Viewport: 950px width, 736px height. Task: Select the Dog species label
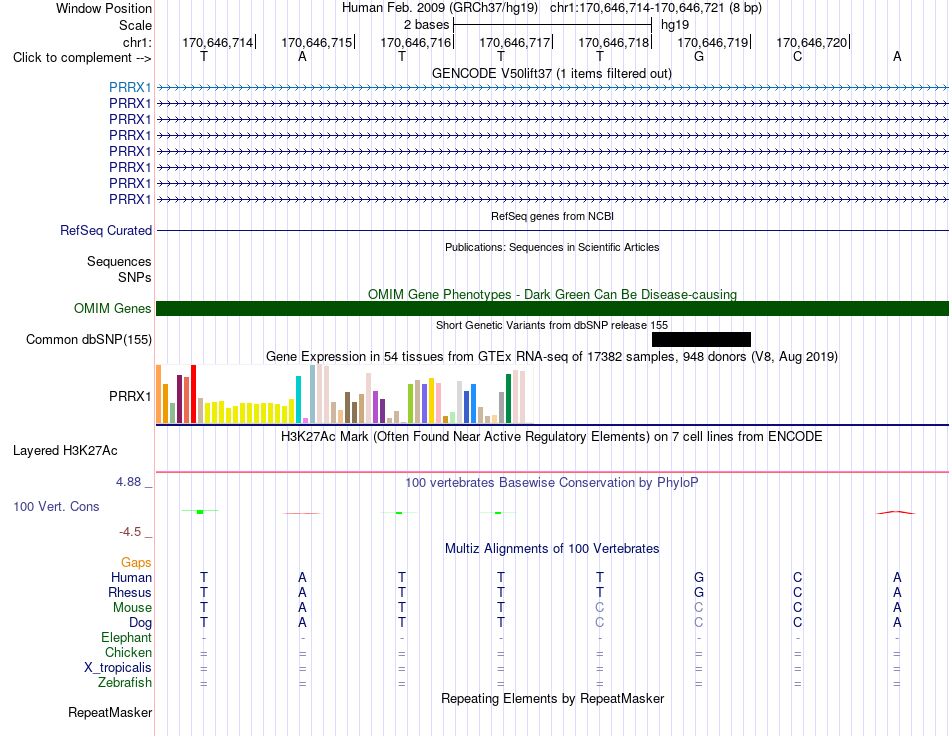coord(140,623)
